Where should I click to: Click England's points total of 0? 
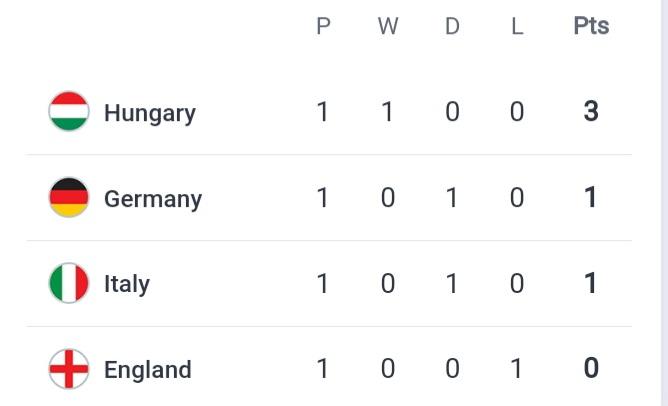point(591,369)
